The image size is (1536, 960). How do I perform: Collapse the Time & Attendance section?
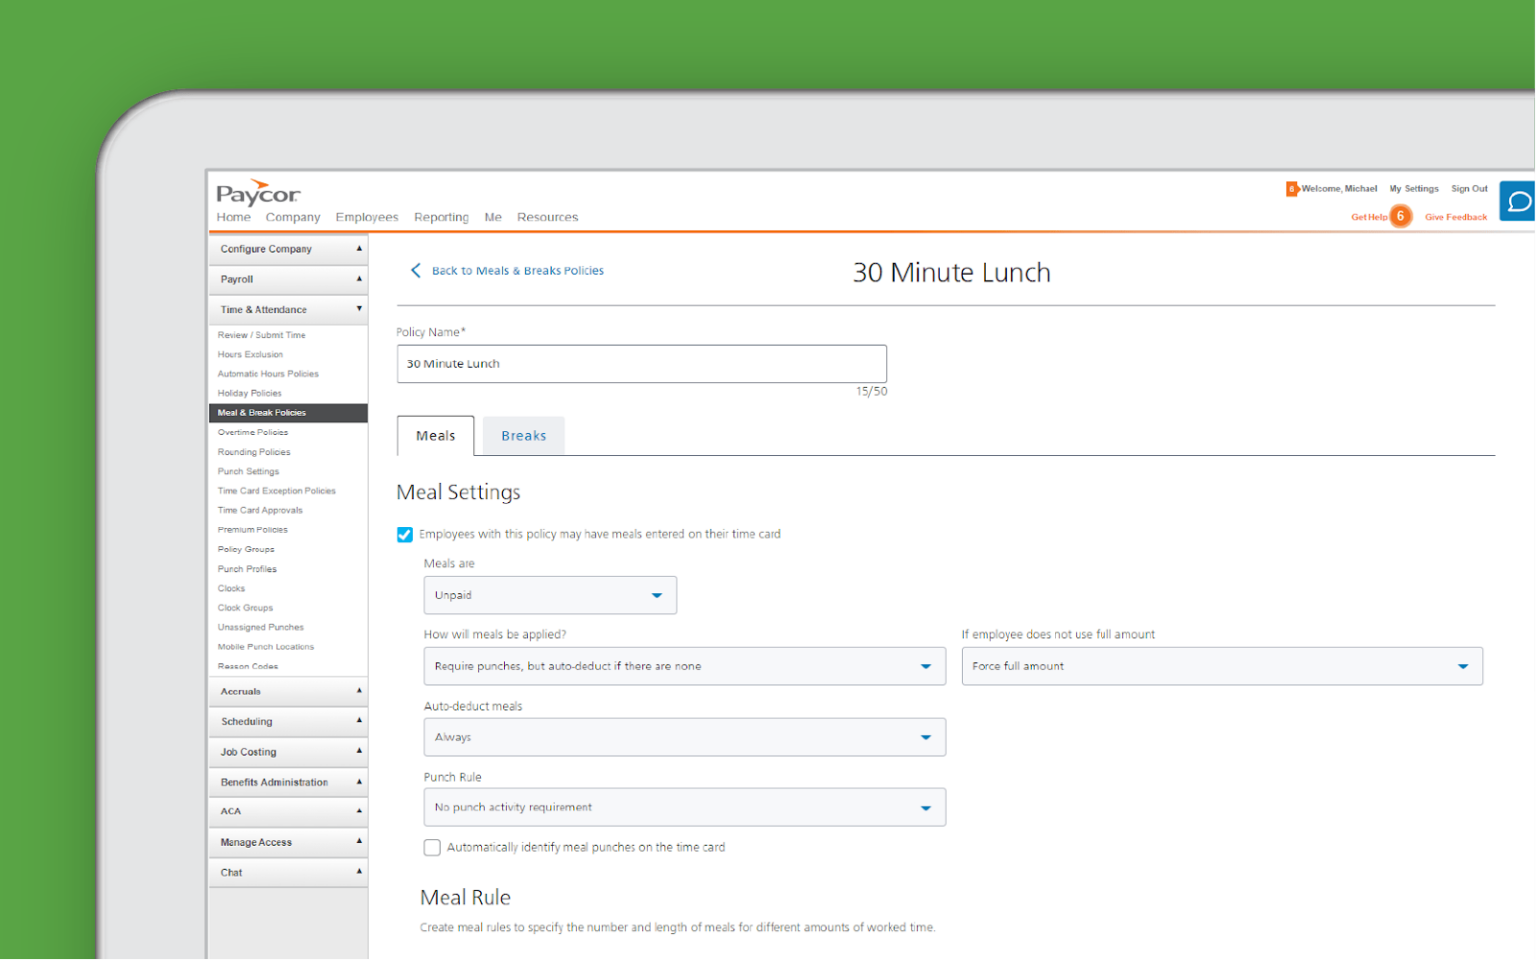coord(288,309)
